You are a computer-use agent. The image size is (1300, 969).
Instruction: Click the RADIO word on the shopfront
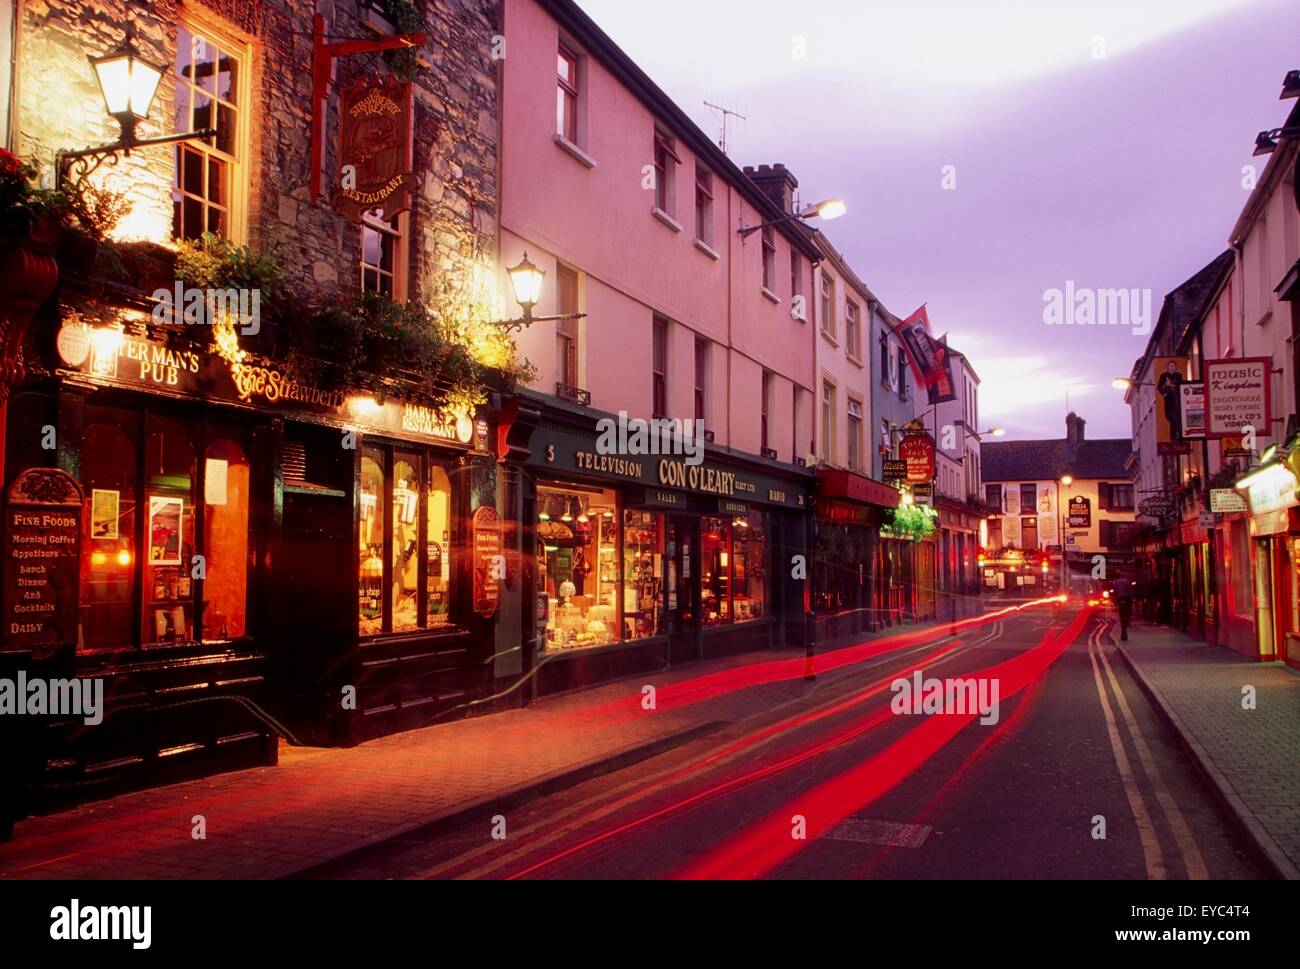point(778,495)
